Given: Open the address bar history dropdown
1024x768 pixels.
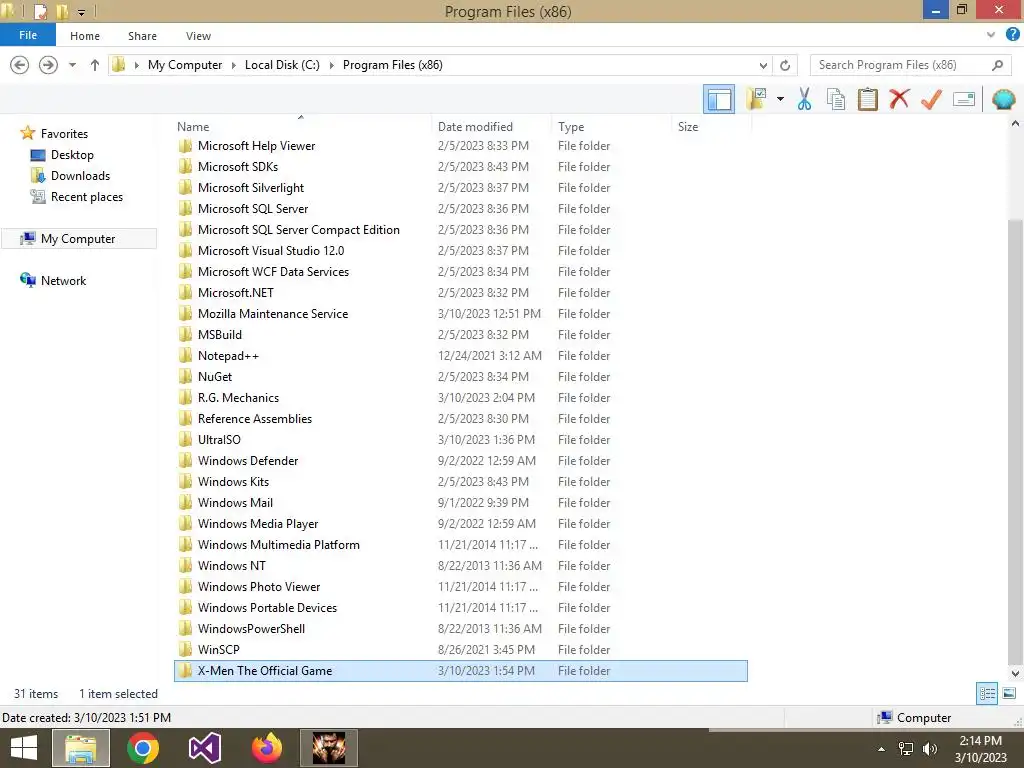Looking at the screenshot, I should (763, 65).
